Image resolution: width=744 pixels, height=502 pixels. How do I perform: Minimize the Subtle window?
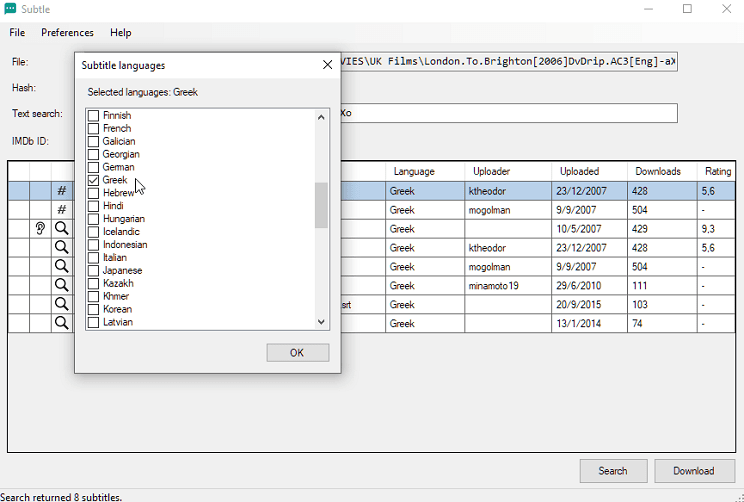coord(649,9)
